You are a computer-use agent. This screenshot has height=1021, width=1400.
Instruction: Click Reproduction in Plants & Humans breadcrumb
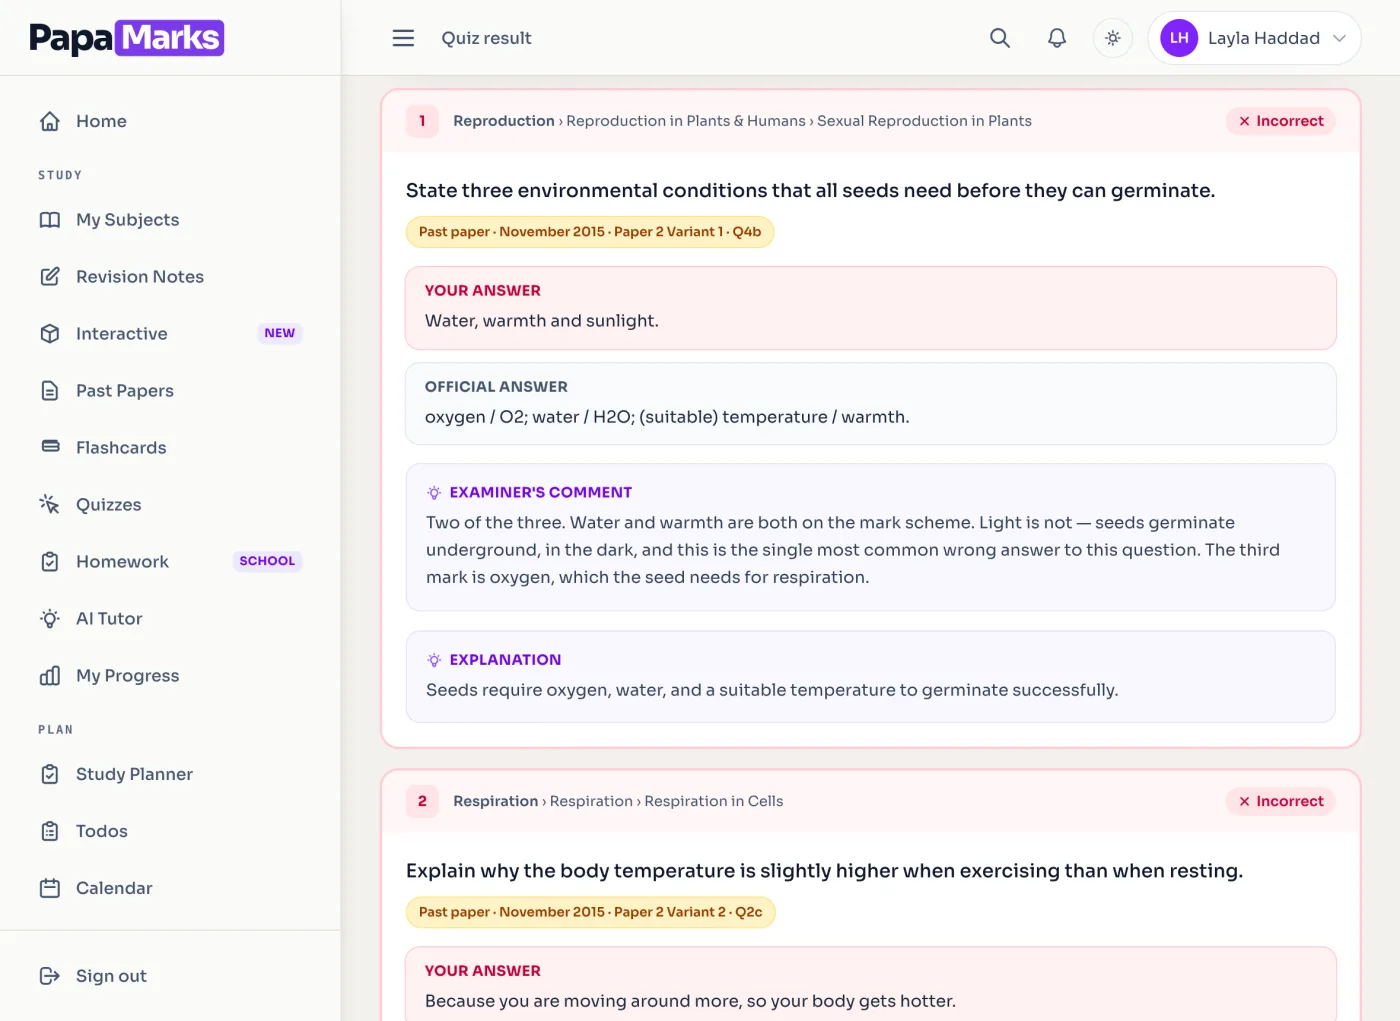[x=686, y=121]
